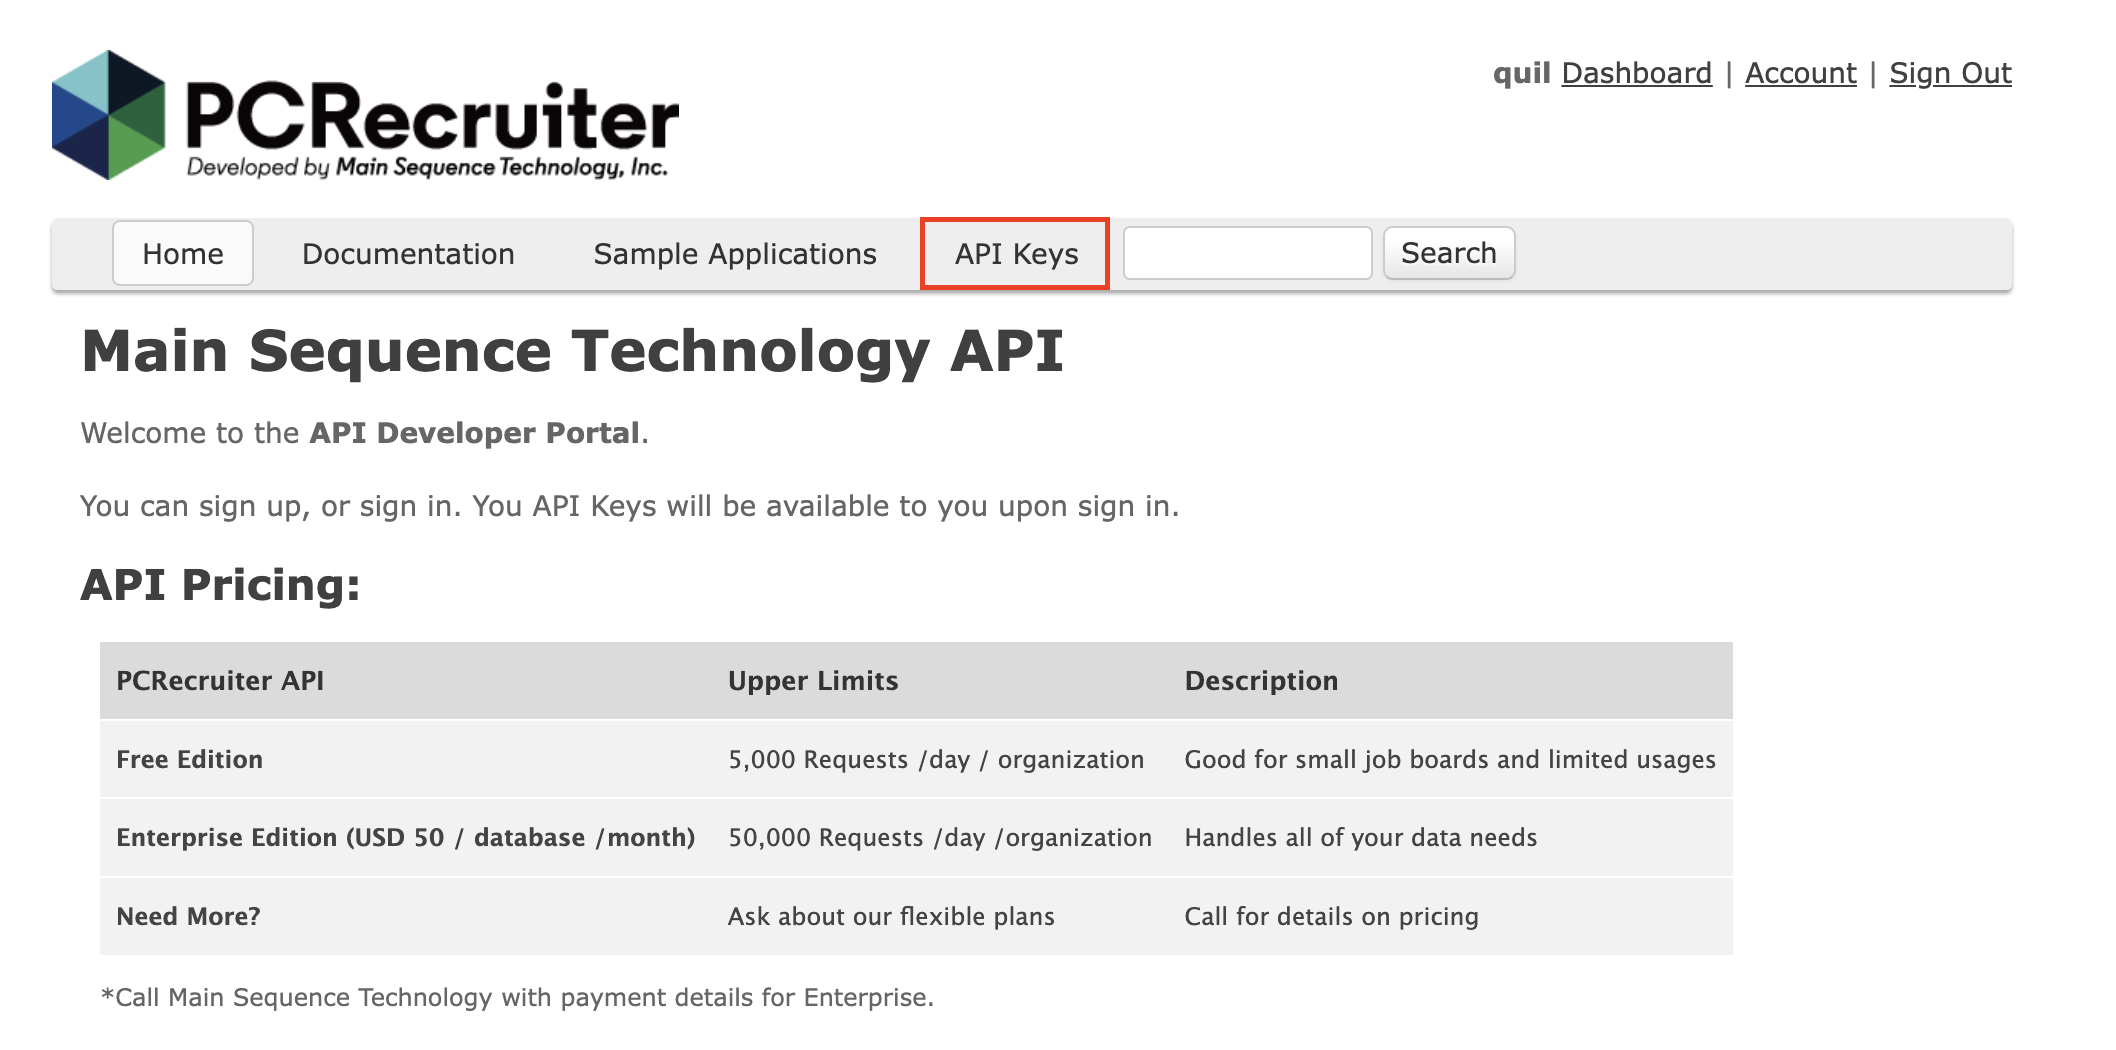Select the 'API Developer Portal' bold text
The height and width of the screenshot is (1050, 2116).
tap(474, 433)
